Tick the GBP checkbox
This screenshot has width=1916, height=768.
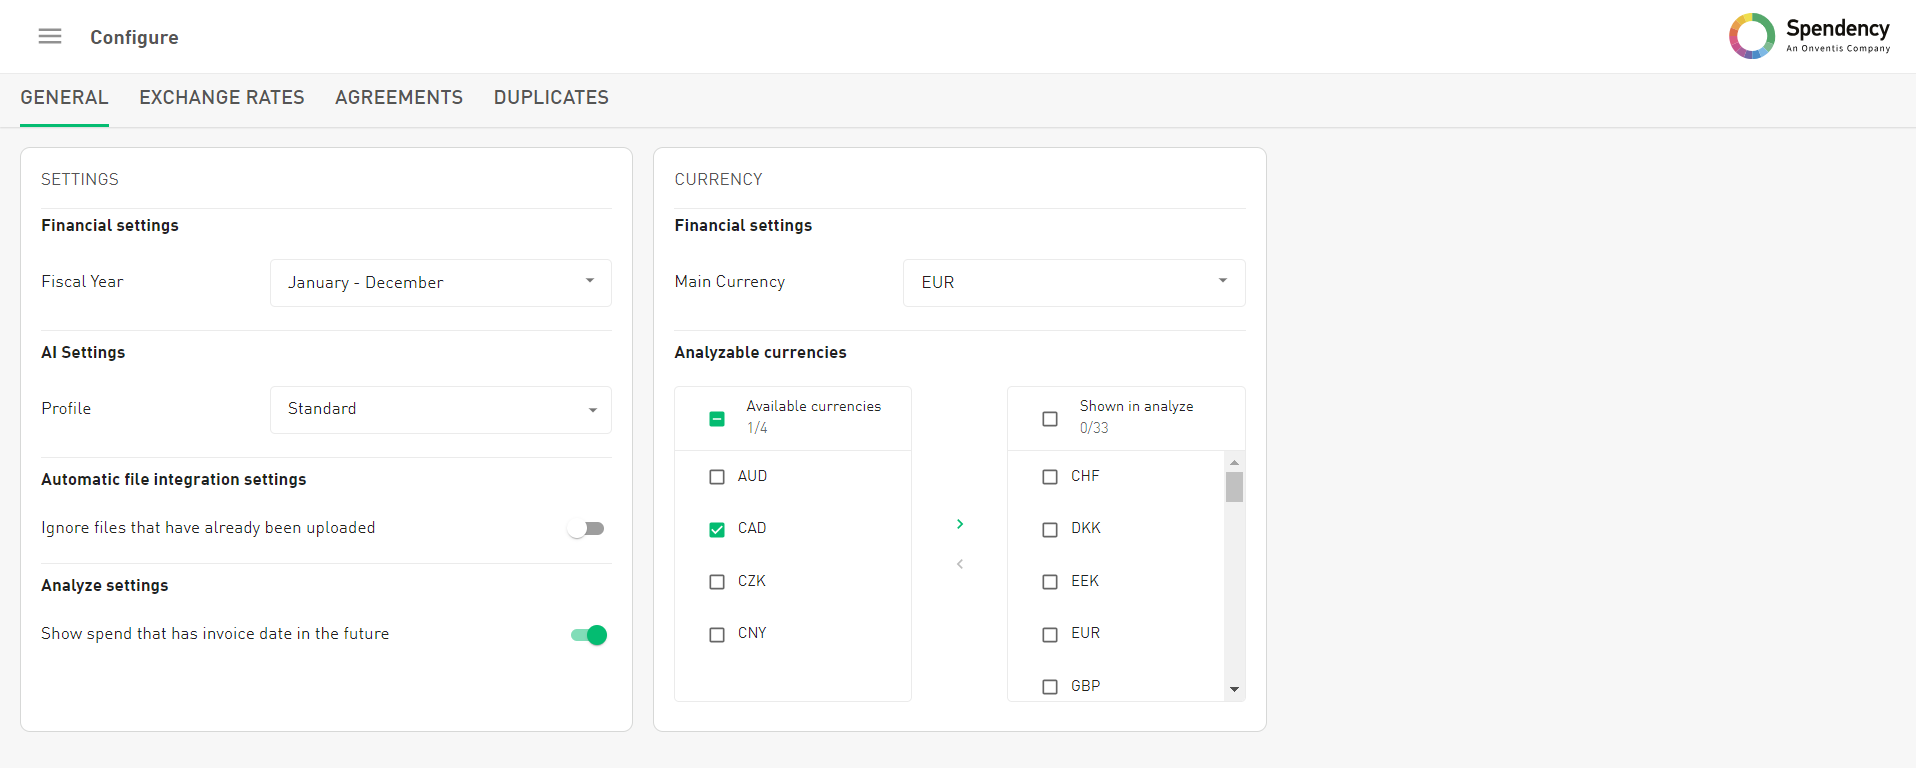pyautogui.click(x=1050, y=687)
